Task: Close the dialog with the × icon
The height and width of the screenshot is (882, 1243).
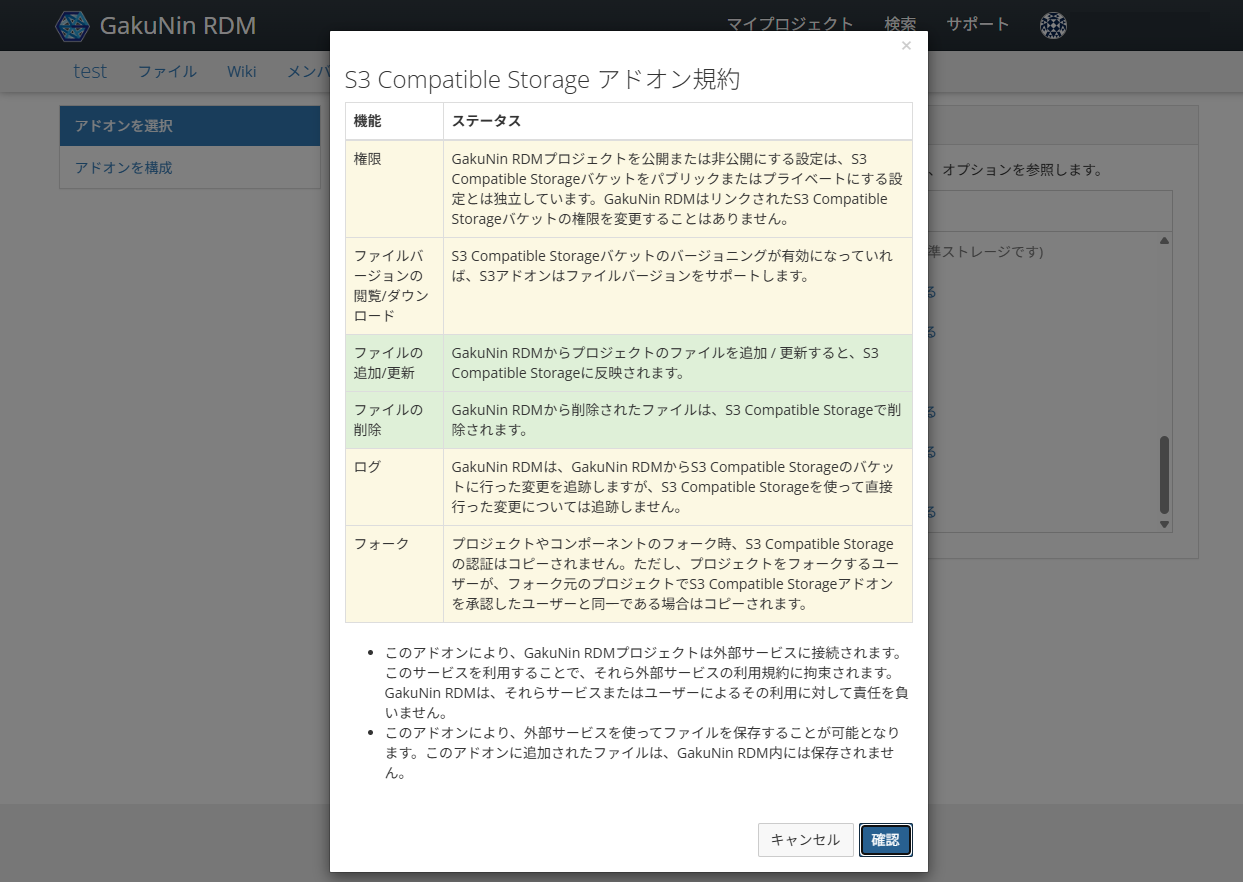Action: 906,46
